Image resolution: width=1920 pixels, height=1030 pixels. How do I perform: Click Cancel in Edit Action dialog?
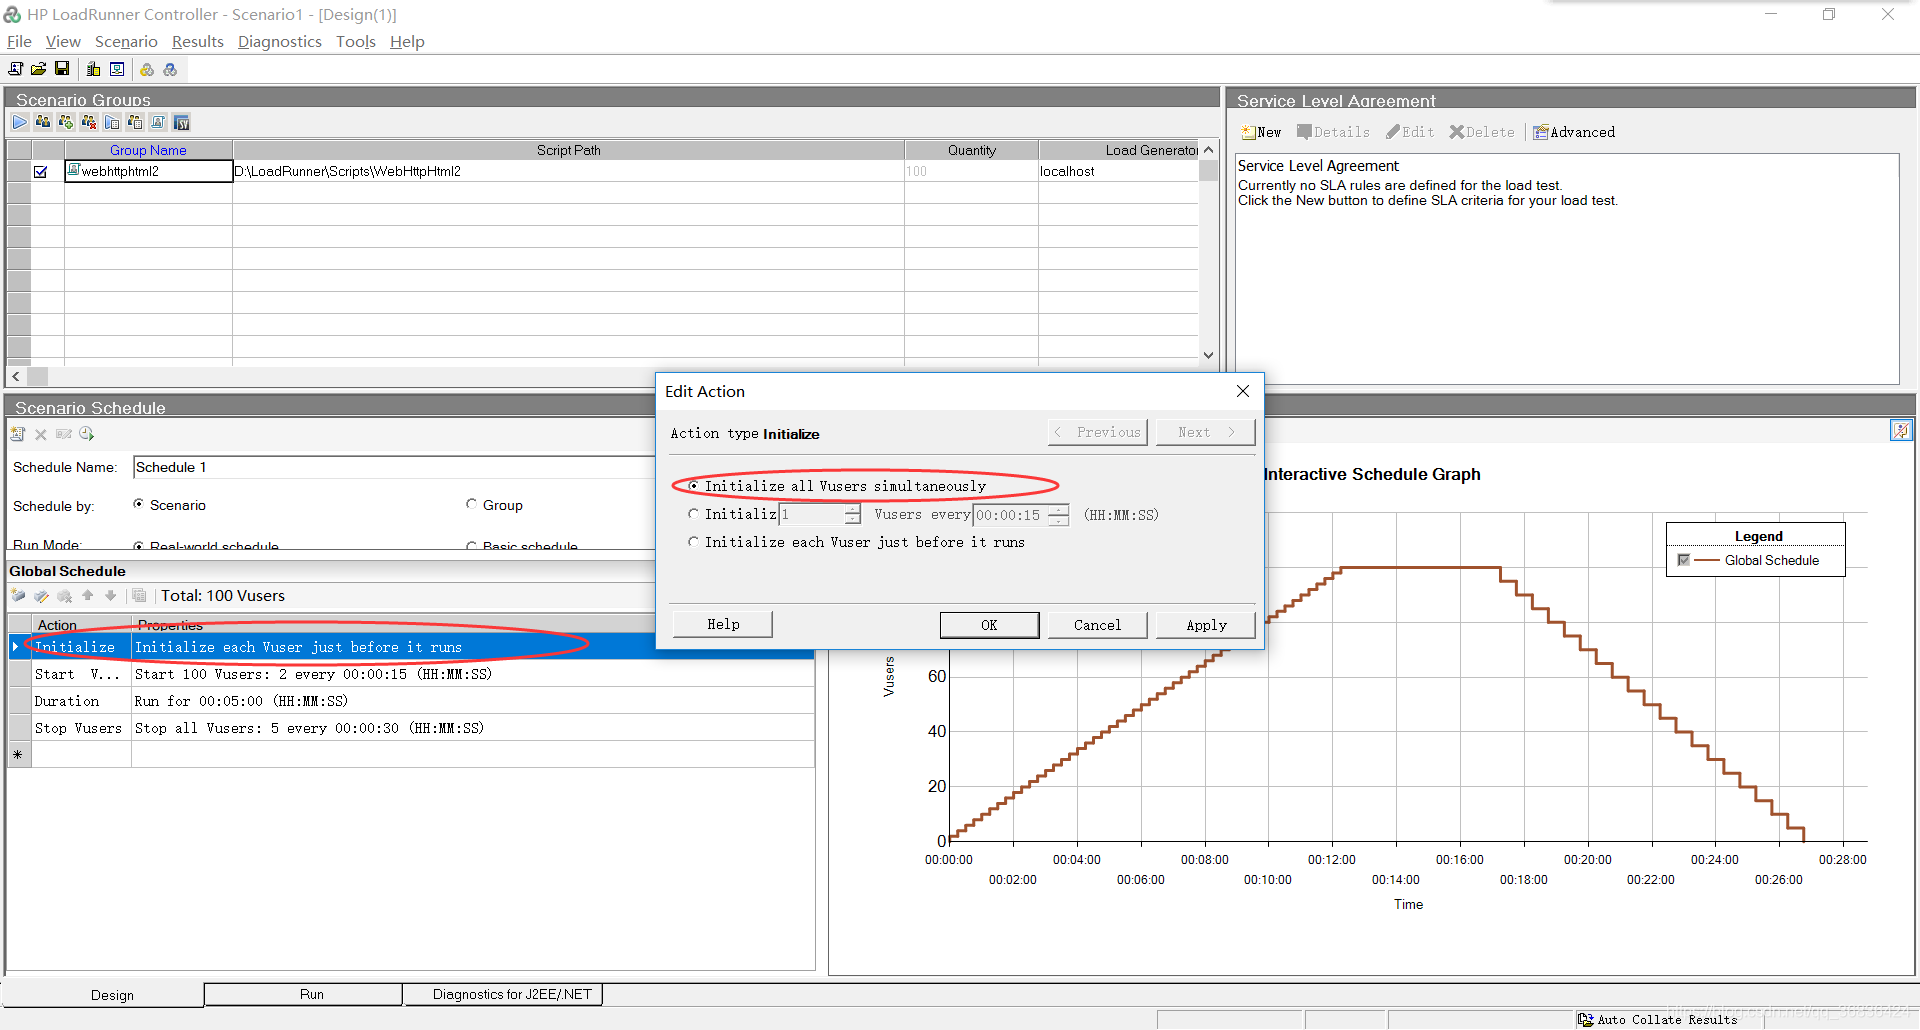1097,625
